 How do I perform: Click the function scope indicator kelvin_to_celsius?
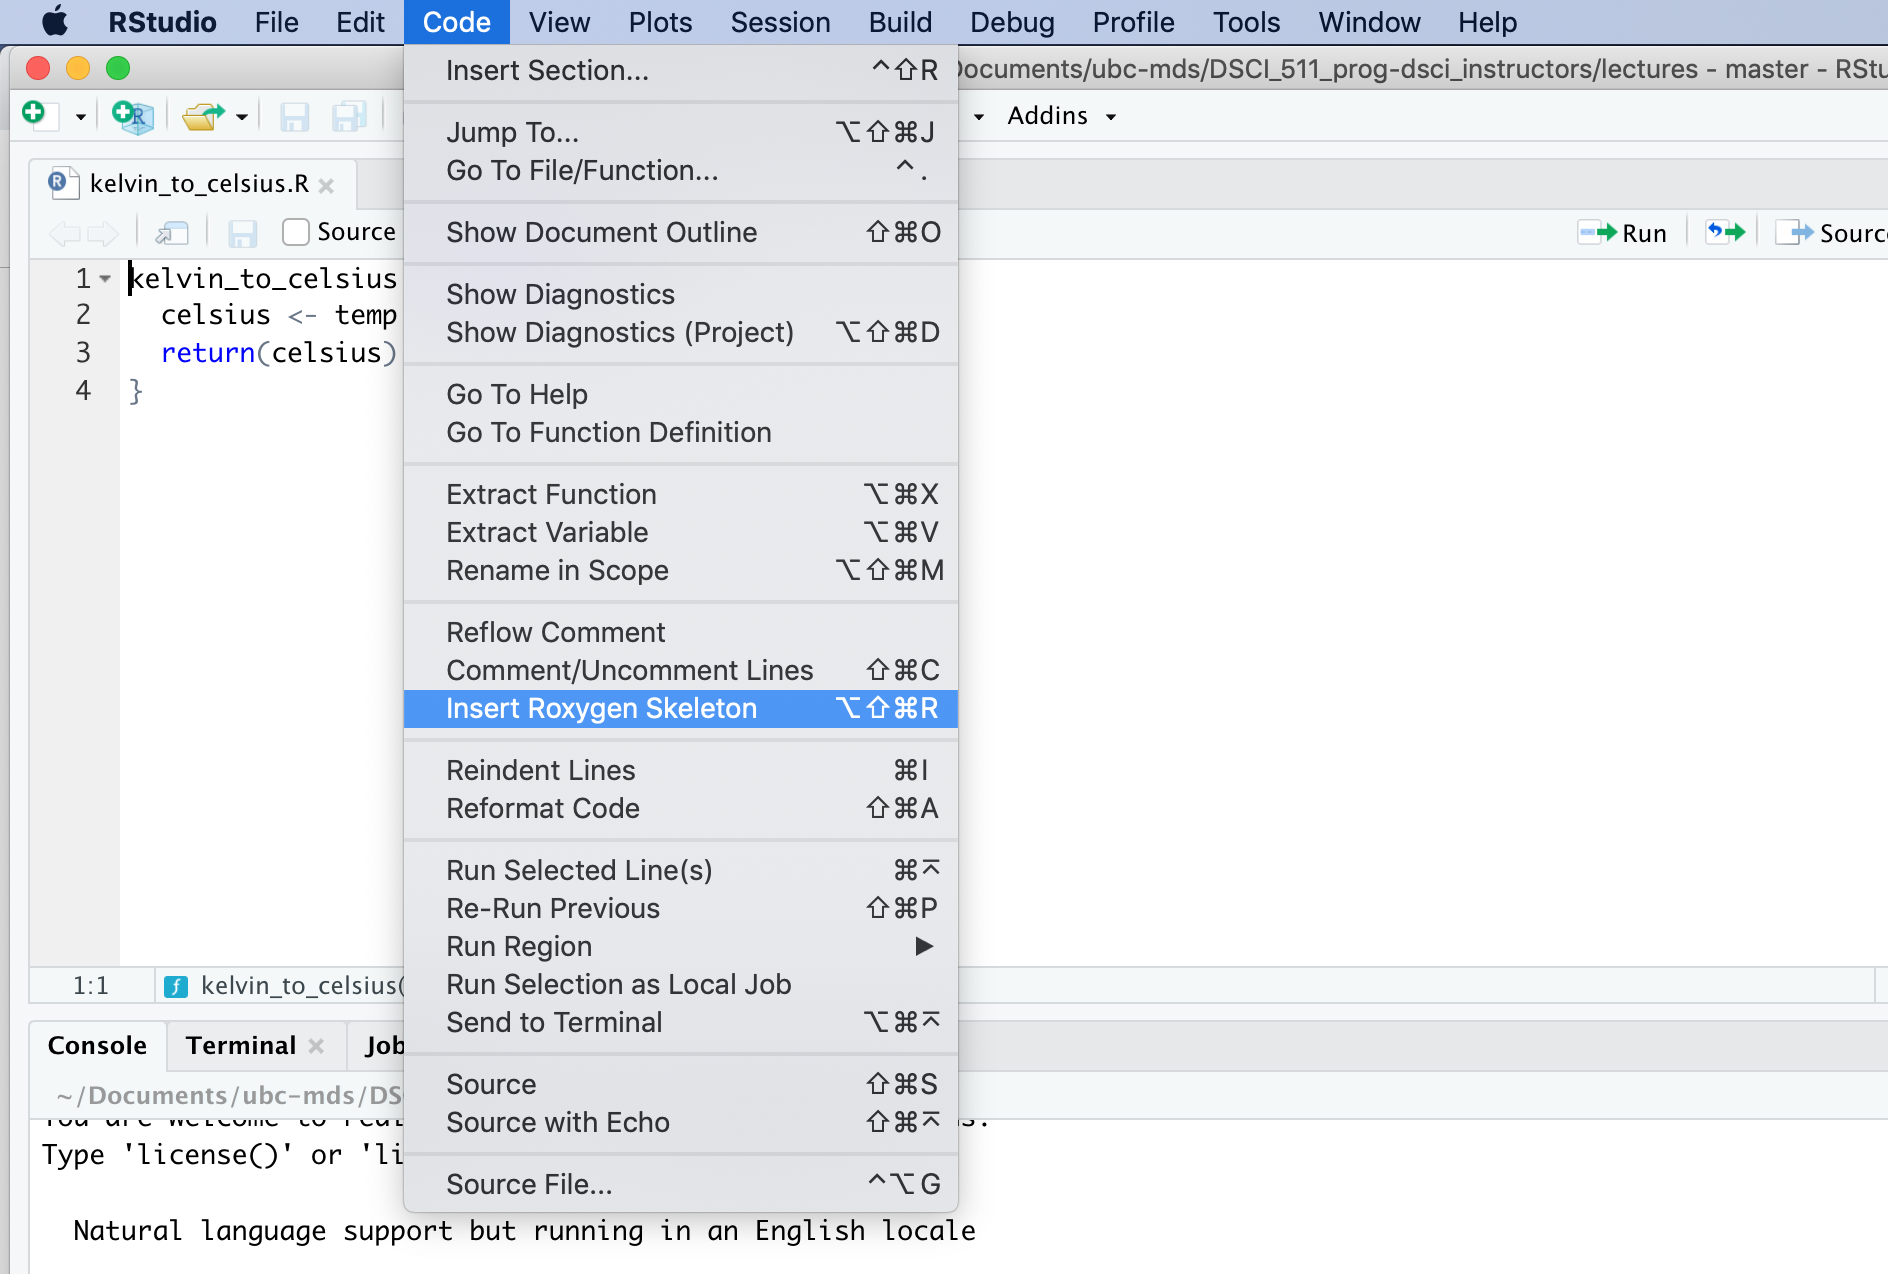(x=286, y=986)
